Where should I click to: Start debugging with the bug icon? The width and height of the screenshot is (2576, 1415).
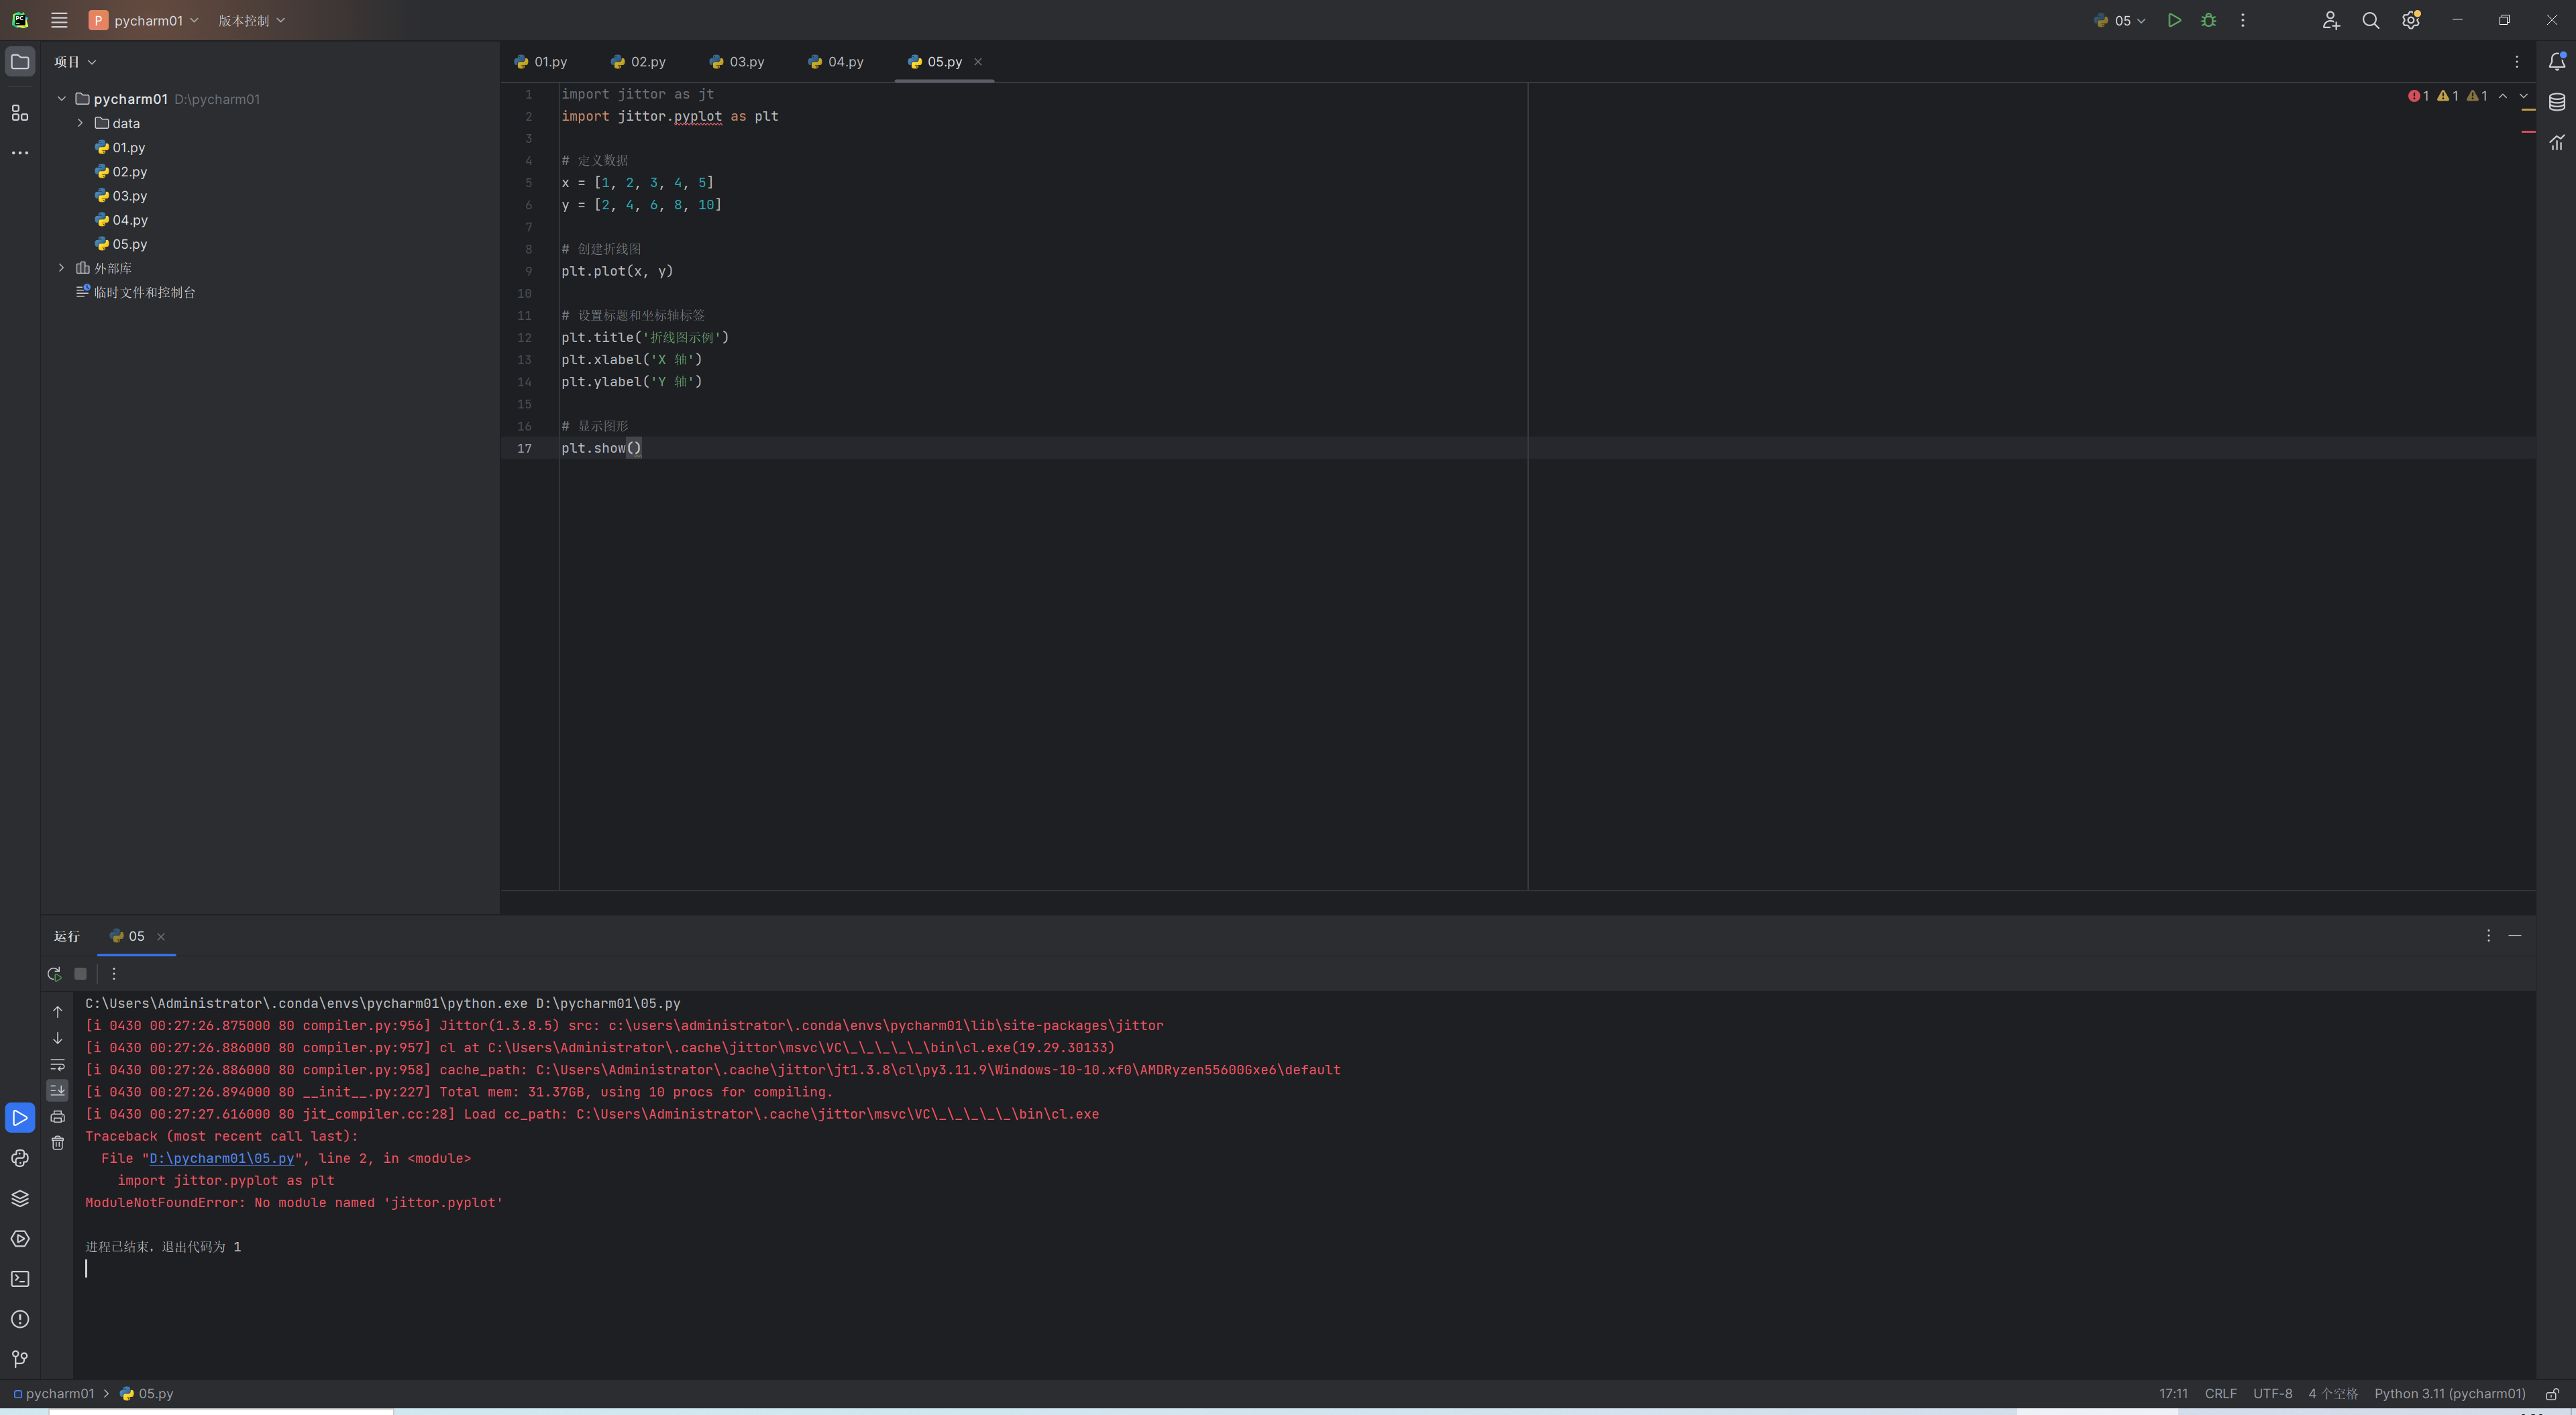(2209, 20)
